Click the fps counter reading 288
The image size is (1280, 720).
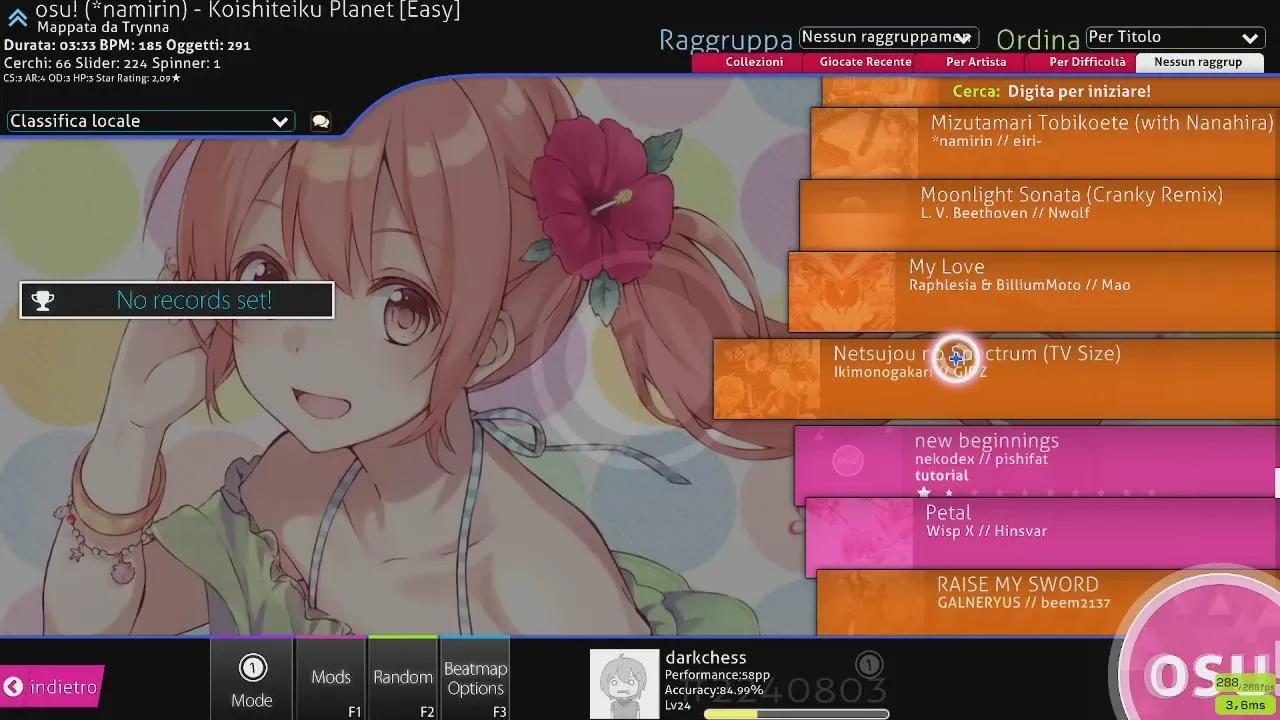[x=1242, y=685]
